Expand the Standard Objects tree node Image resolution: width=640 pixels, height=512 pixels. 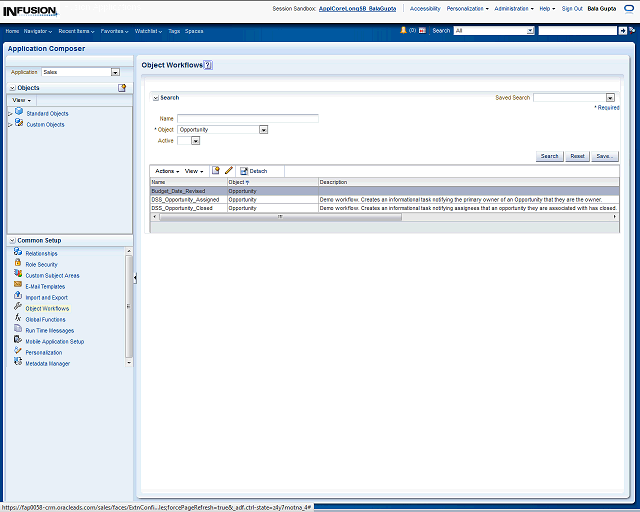coord(10,114)
